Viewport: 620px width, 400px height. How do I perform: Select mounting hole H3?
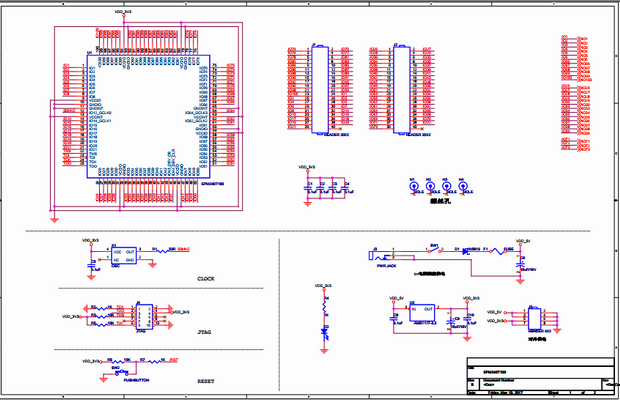point(446,186)
